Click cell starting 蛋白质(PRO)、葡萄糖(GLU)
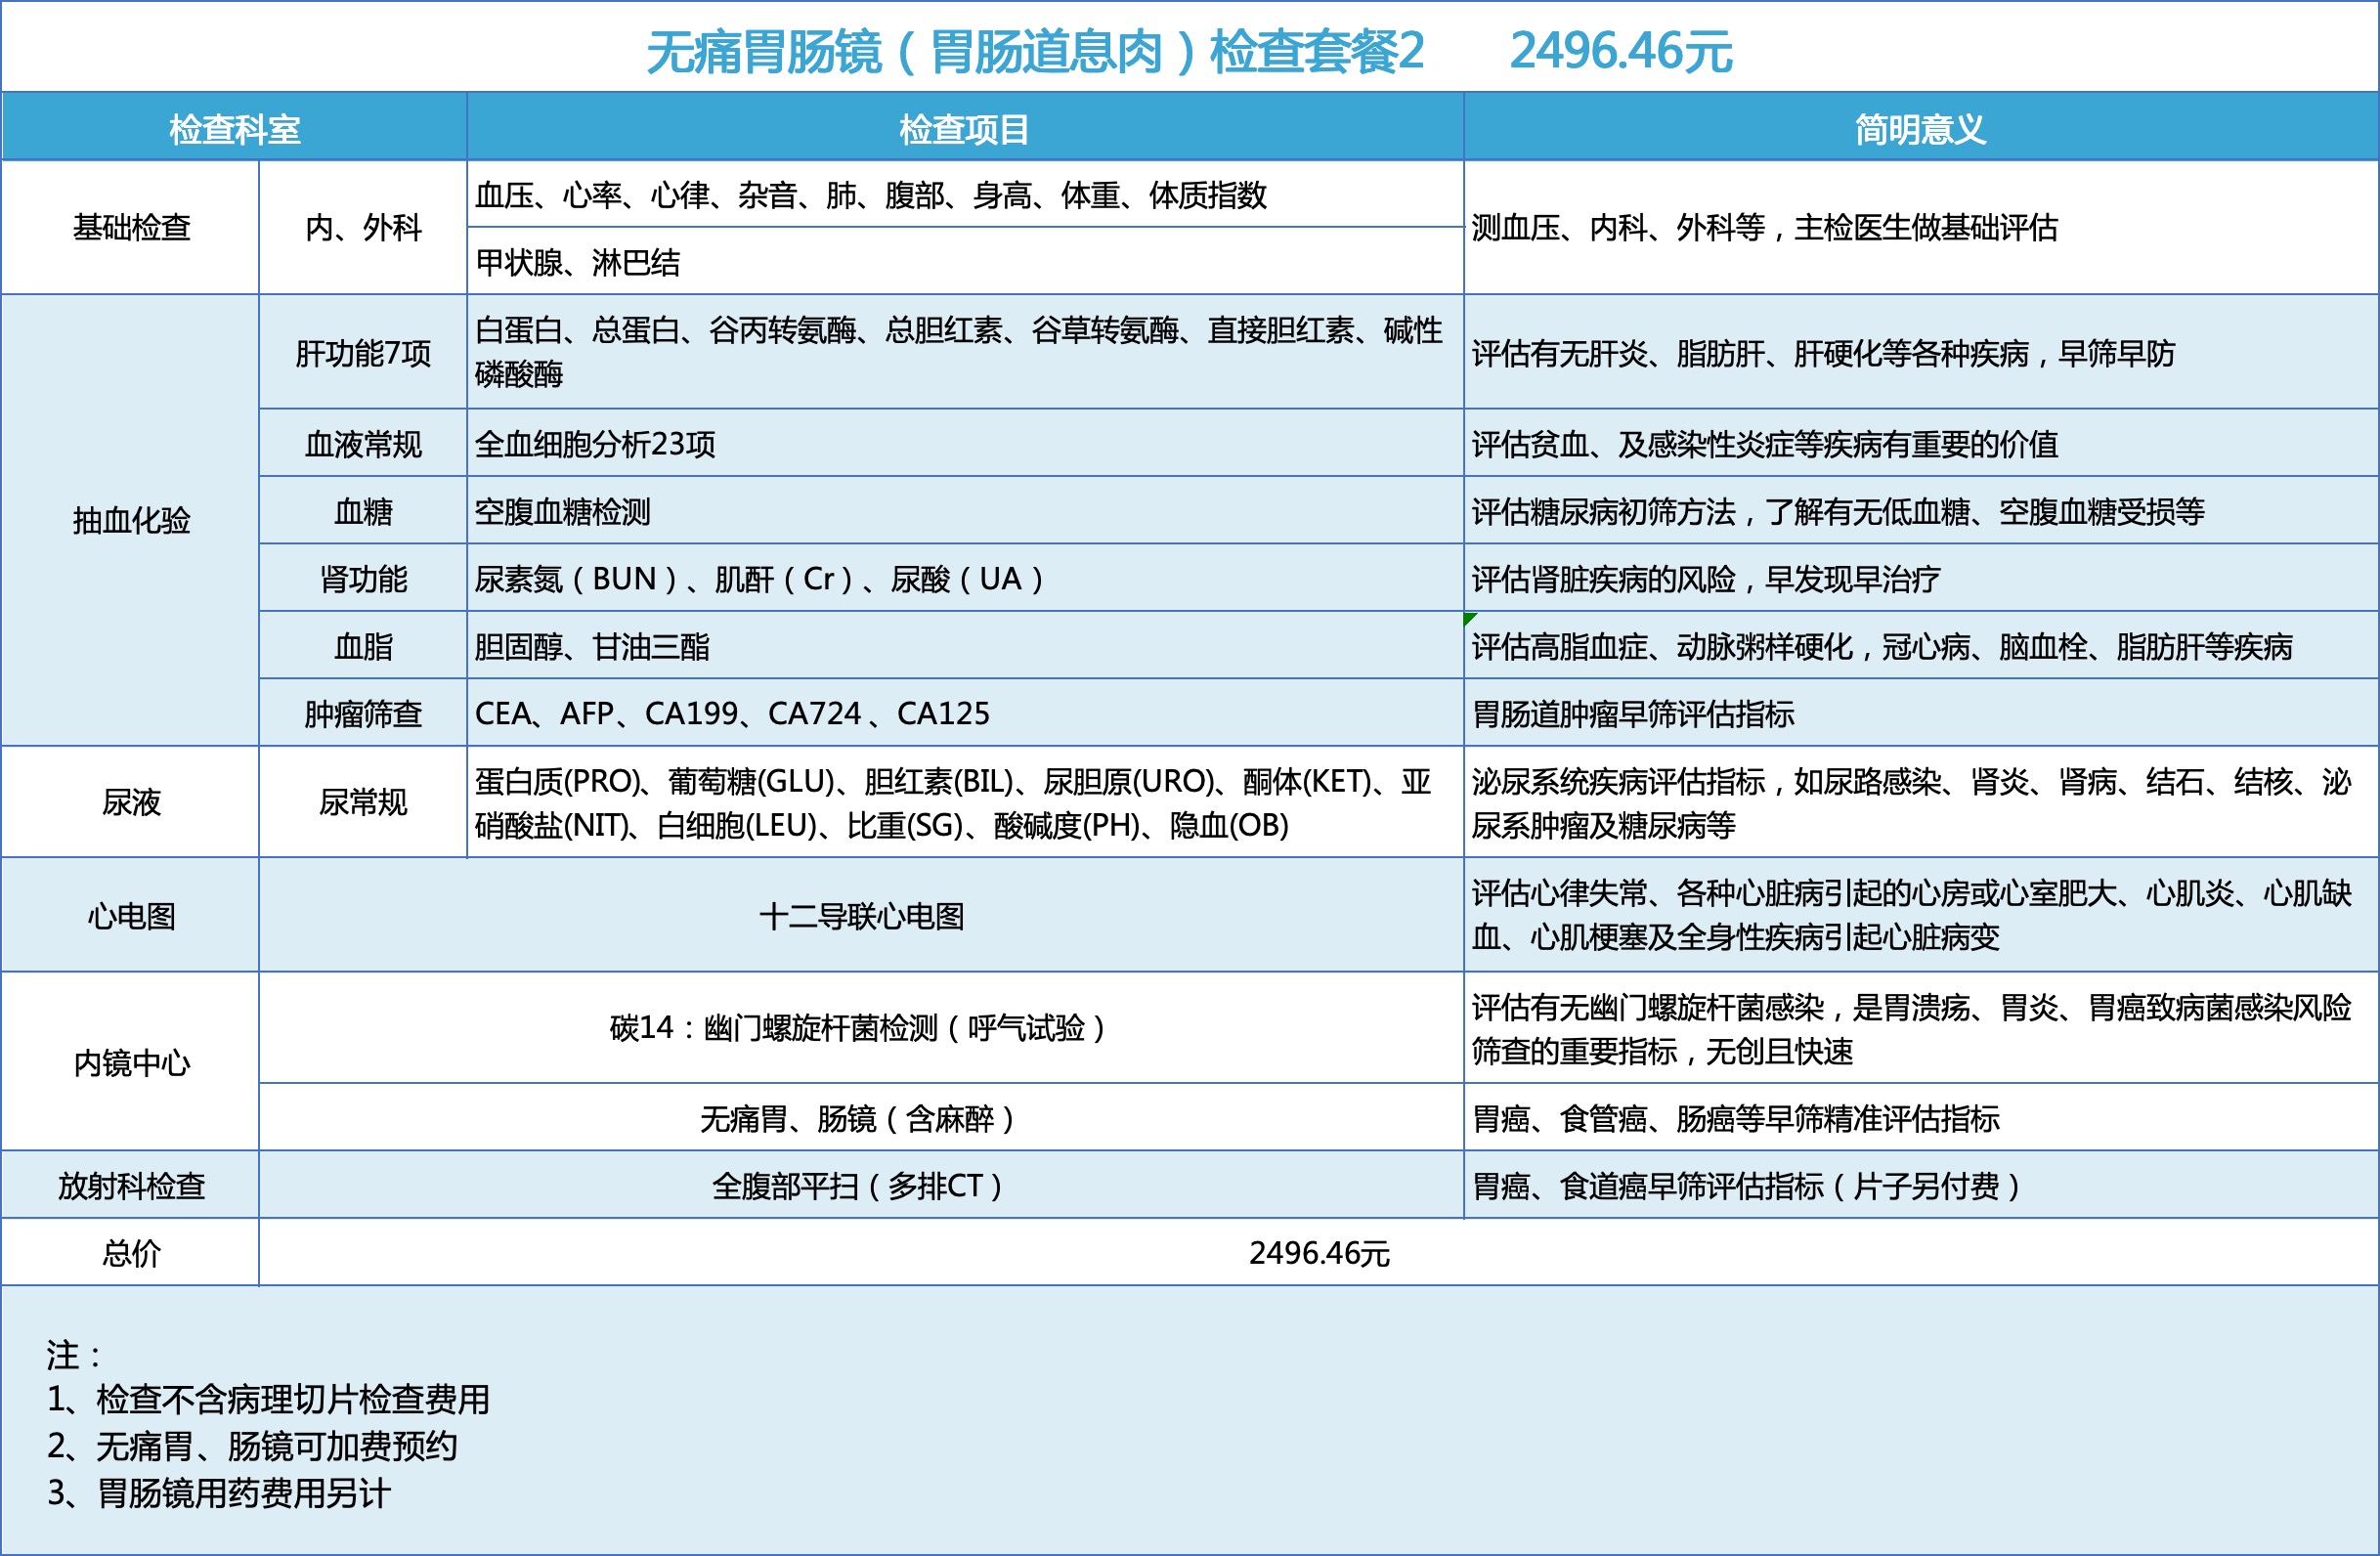The image size is (2380, 1556). pyautogui.click(x=965, y=802)
